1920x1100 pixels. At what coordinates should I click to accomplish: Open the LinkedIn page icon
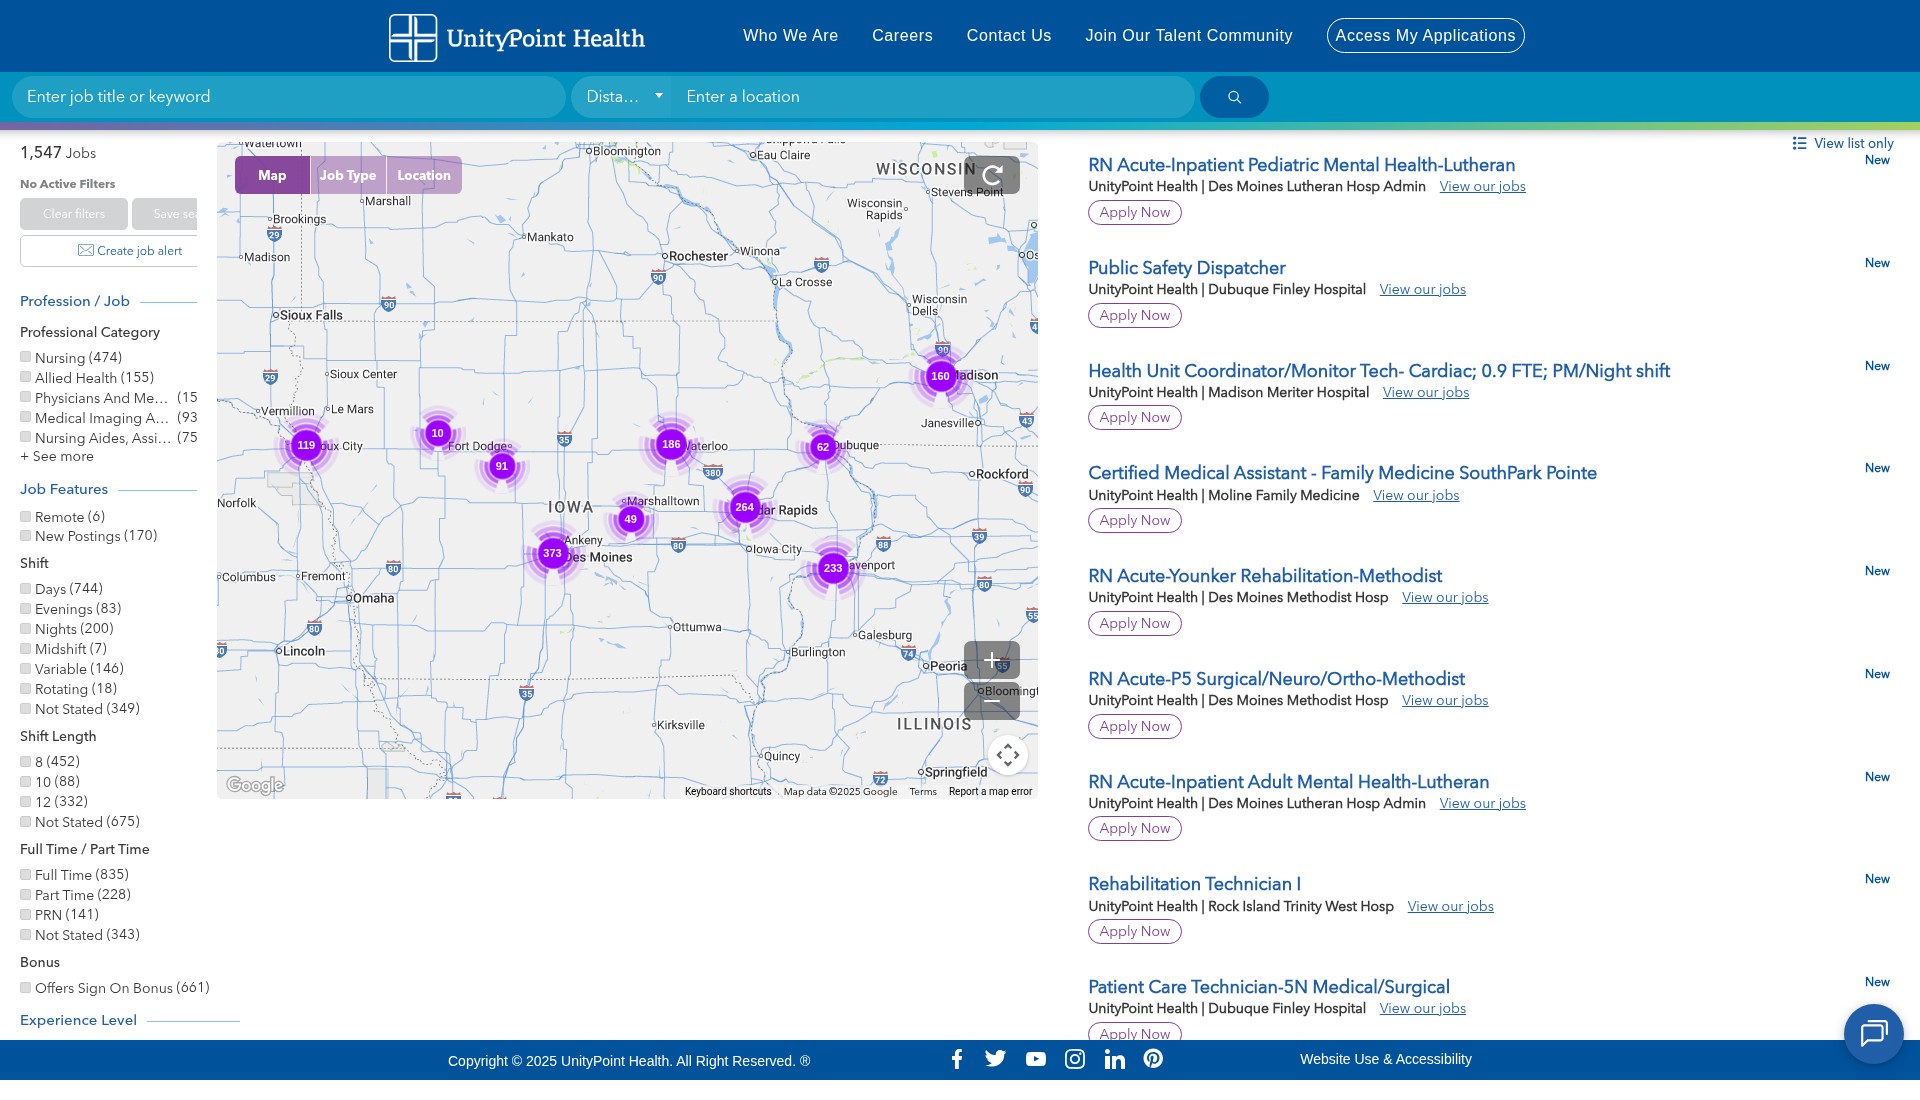(x=1114, y=1059)
